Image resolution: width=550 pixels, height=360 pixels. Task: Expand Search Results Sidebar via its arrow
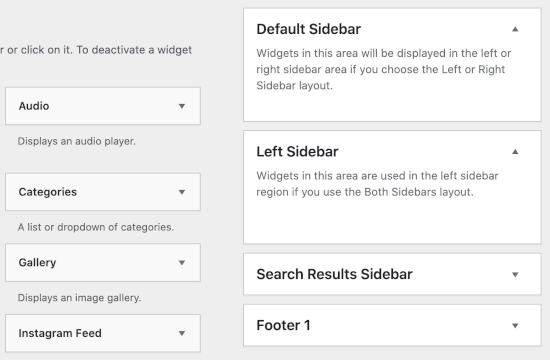(515, 274)
